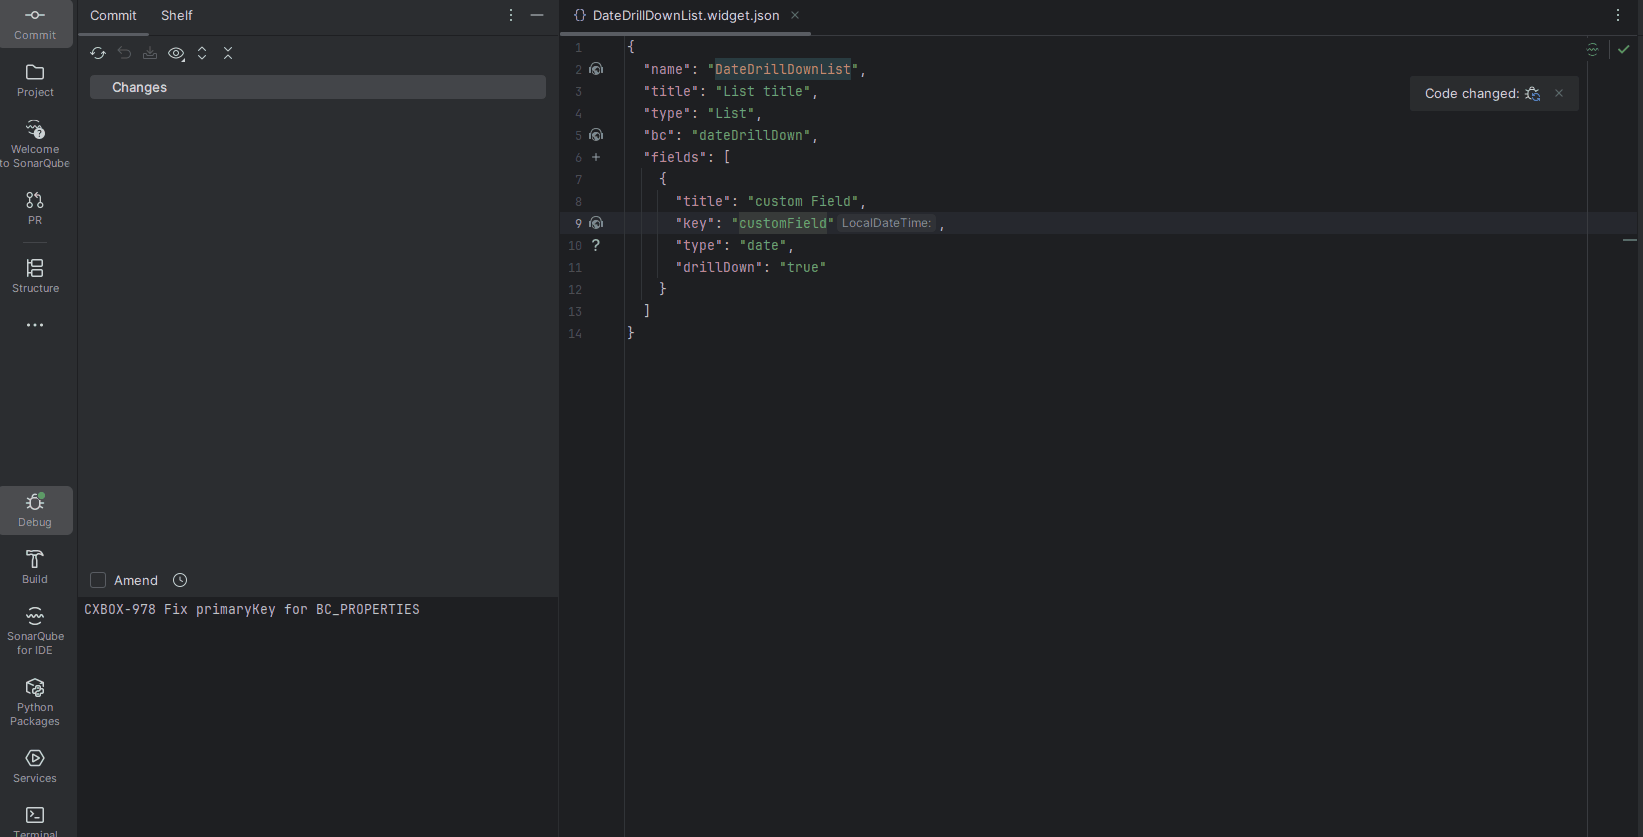Open the Services tool window
Image resolution: width=1643 pixels, height=837 pixels.
(x=35, y=766)
